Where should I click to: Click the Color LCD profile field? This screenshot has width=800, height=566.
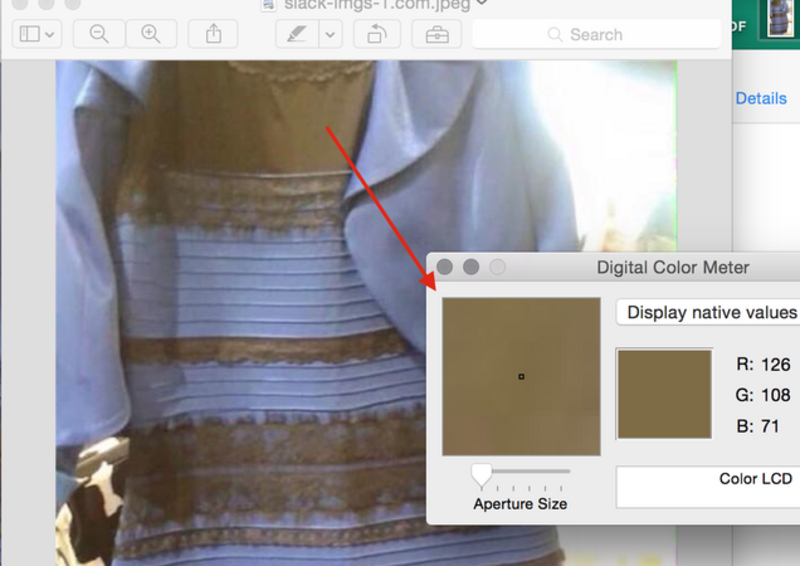(708, 486)
